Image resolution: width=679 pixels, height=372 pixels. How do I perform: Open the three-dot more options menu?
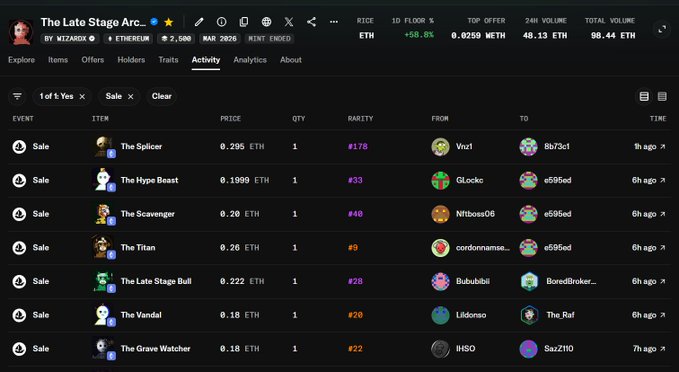pyautogui.click(x=334, y=22)
